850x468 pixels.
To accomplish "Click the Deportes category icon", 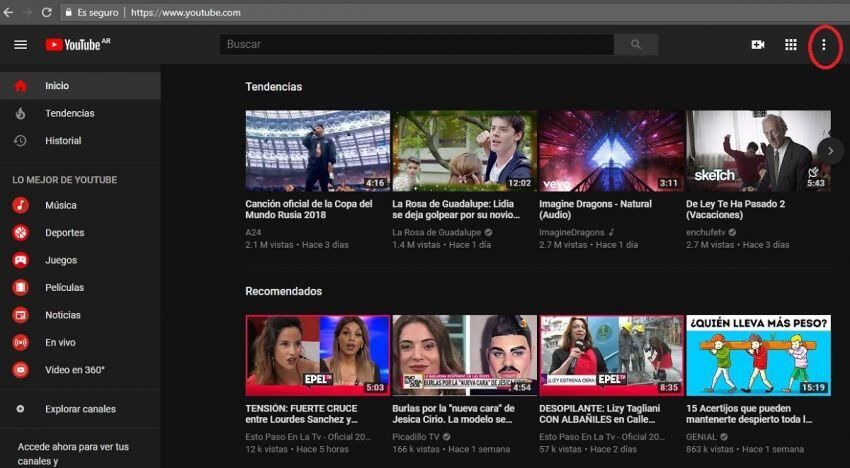I will 20,233.
